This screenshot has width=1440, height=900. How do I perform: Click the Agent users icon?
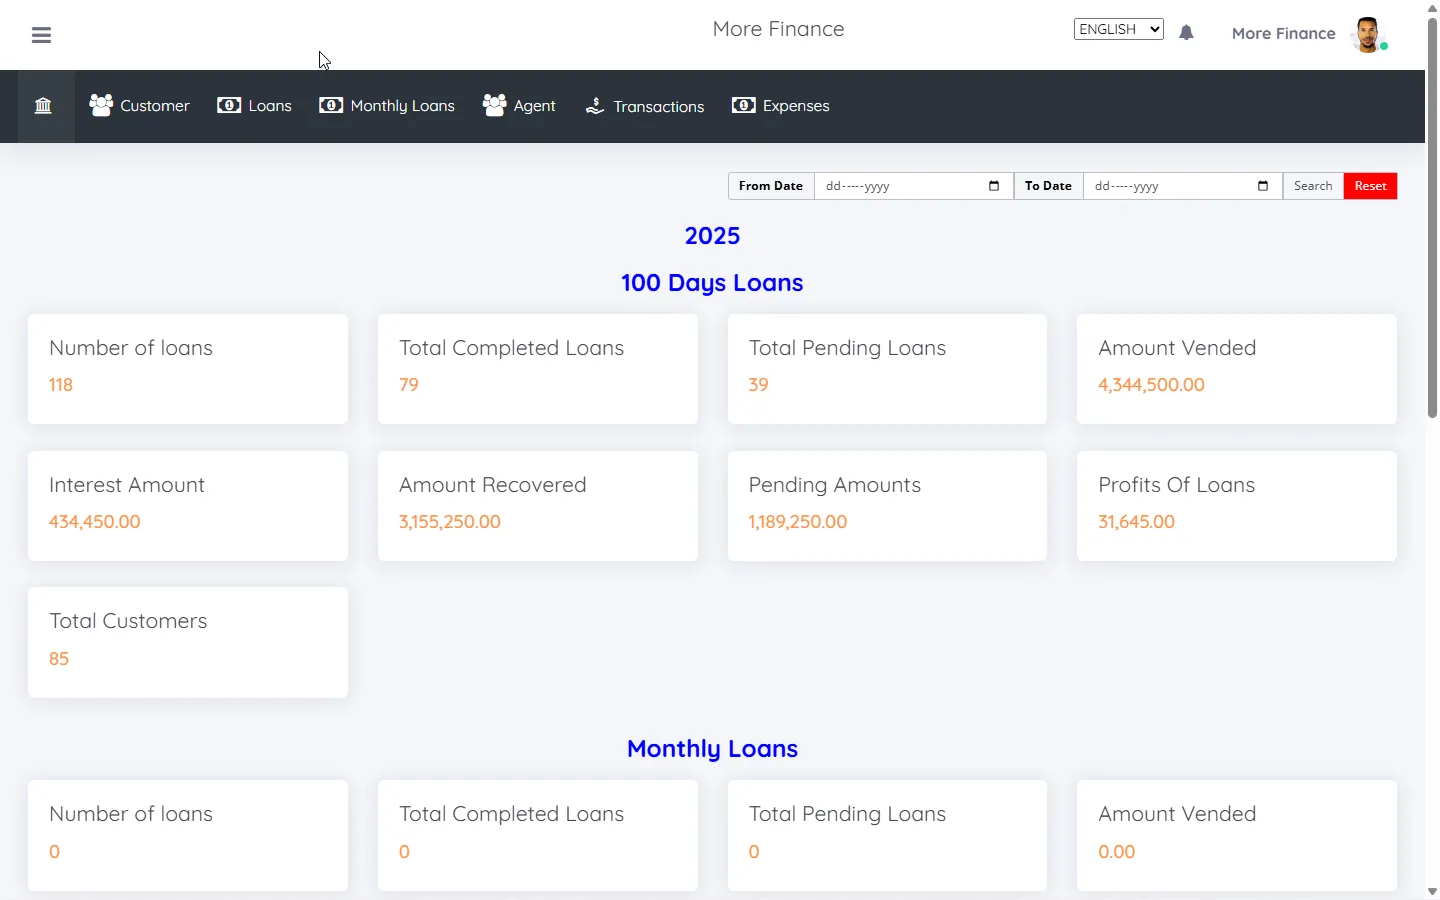494,105
